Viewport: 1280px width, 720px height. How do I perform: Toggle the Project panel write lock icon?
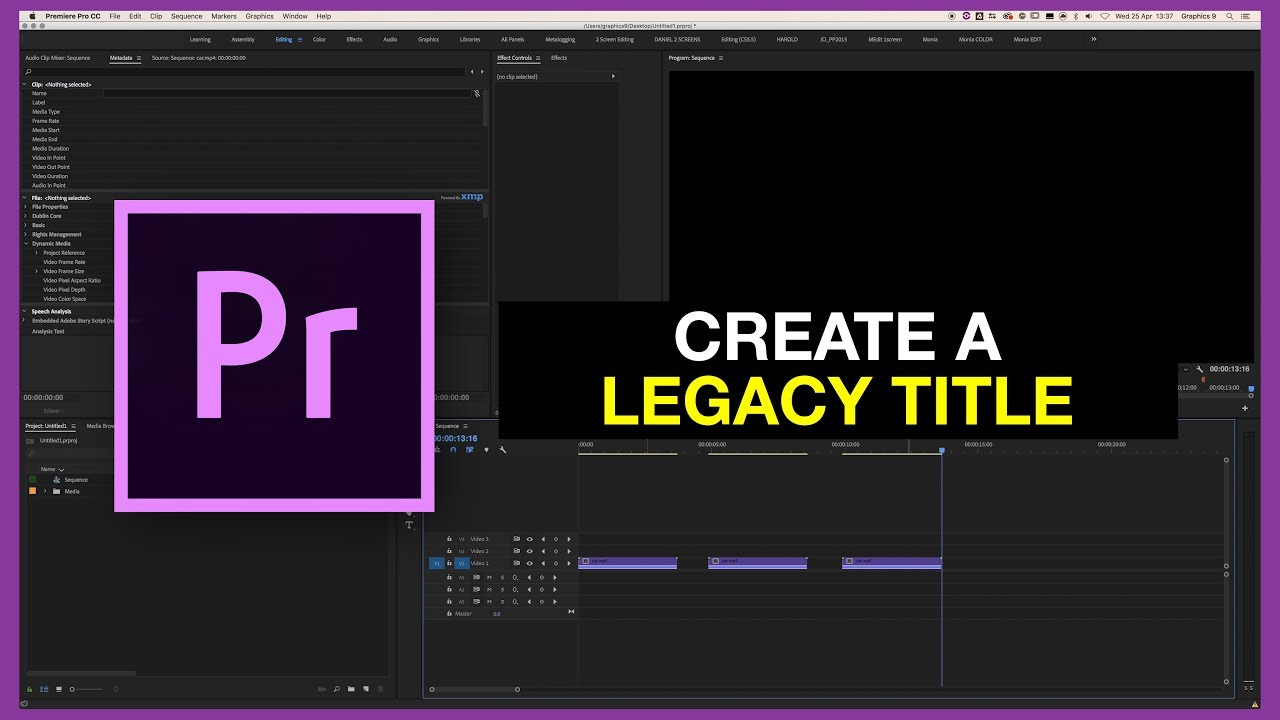(x=30, y=689)
